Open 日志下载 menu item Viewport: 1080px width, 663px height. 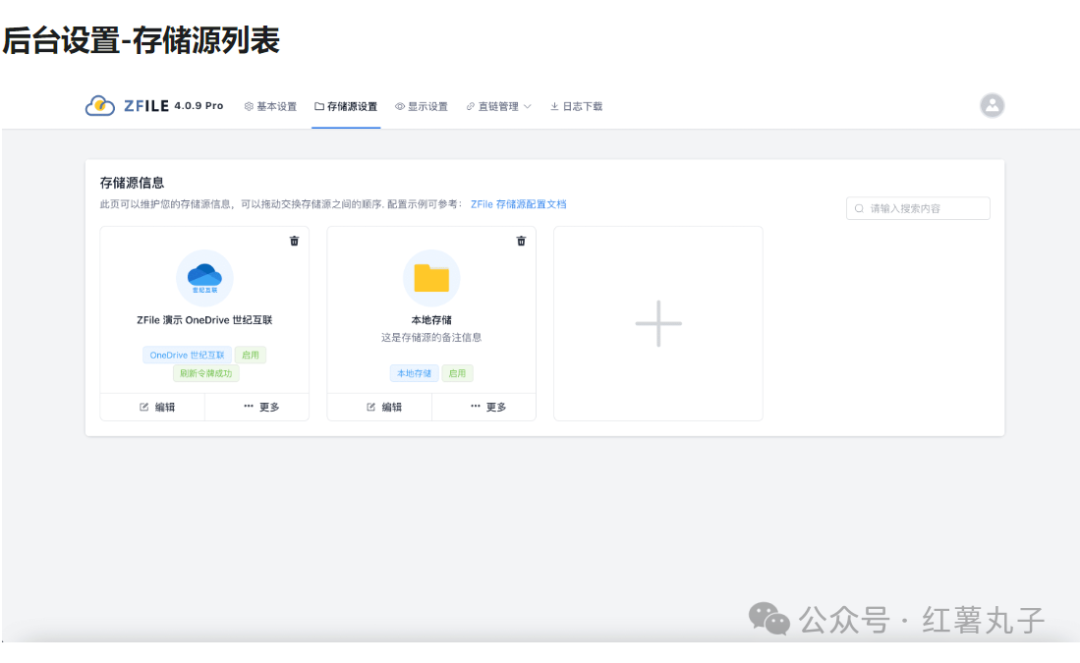pos(577,106)
